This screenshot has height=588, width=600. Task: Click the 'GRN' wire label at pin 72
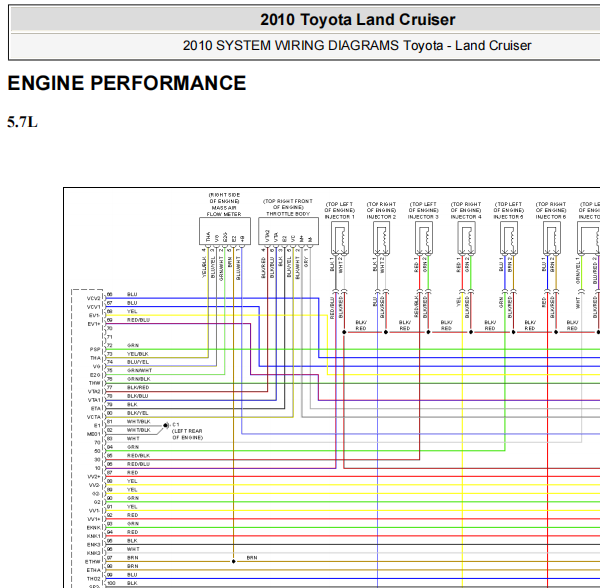[x=133, y=345]
